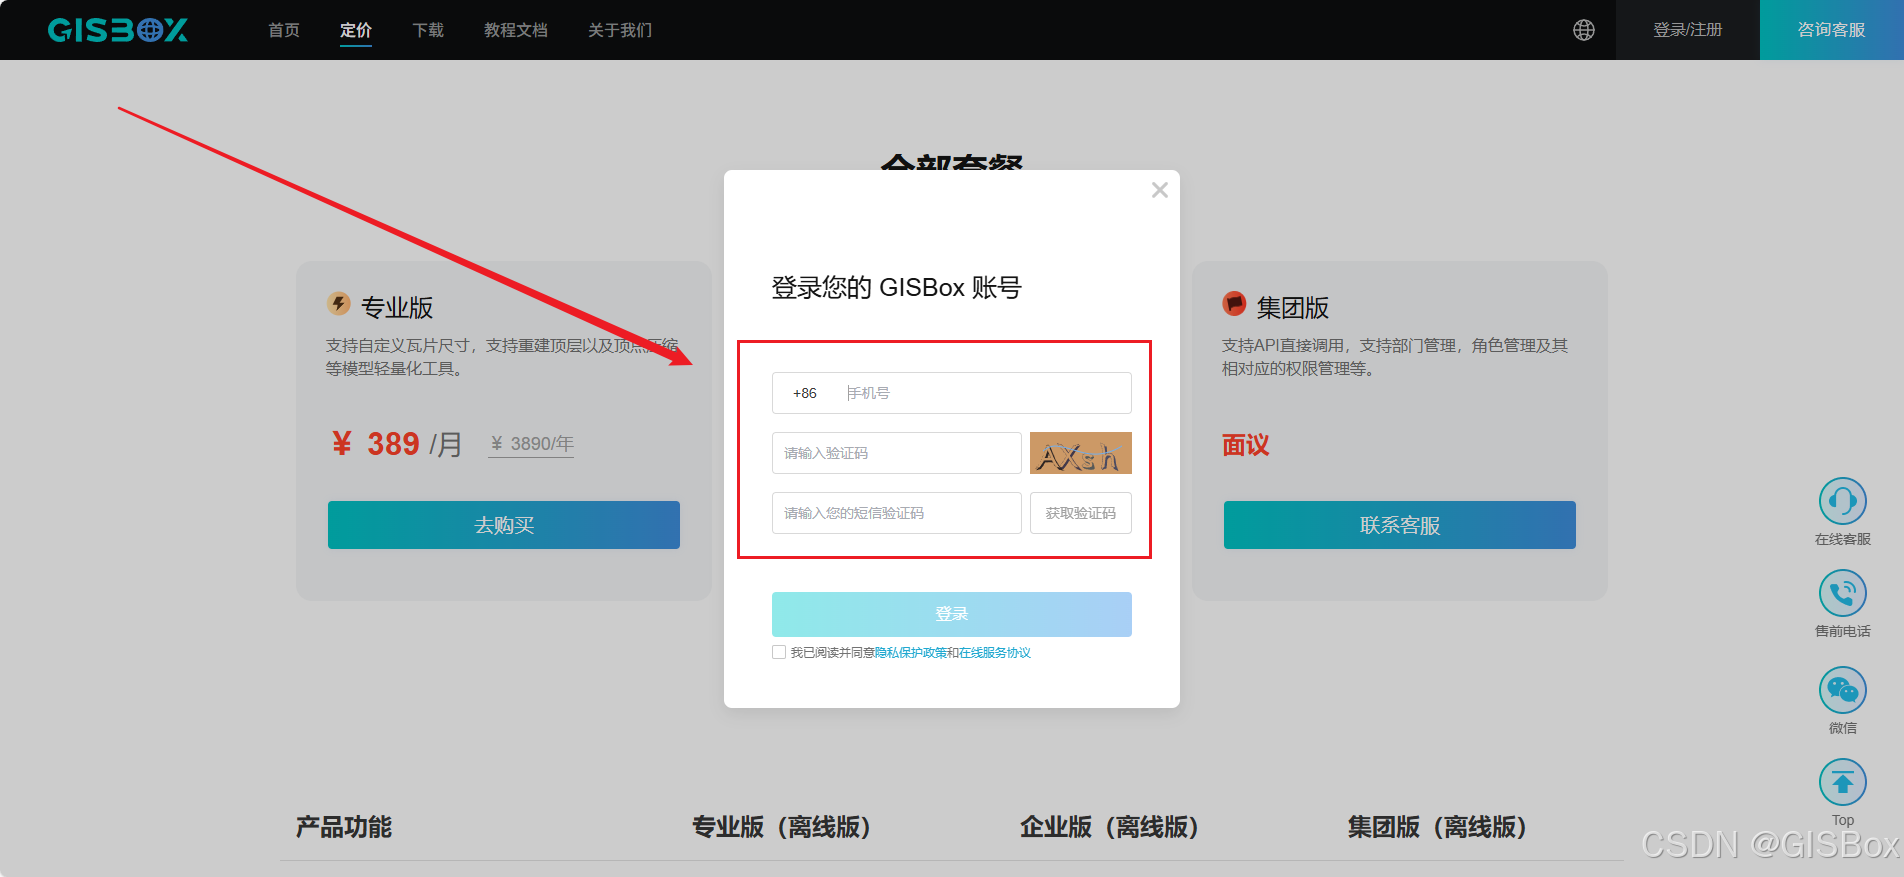The height and width of the screenshot is (877, 1904).
Task: Tick the privacy policy agreement checkbox
Action: click(779, 652)
